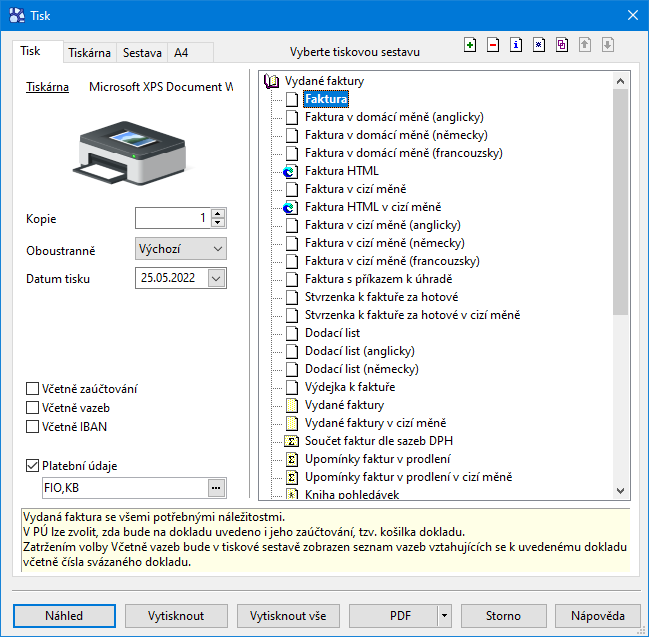Enable the Včetně vazeb checkbox
This screenshot has height=637, width=649.
[x=32, y=408]
